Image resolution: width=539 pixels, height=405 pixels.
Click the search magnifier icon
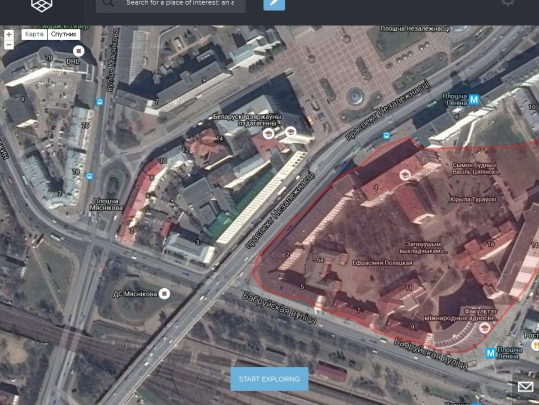(108, 3)
